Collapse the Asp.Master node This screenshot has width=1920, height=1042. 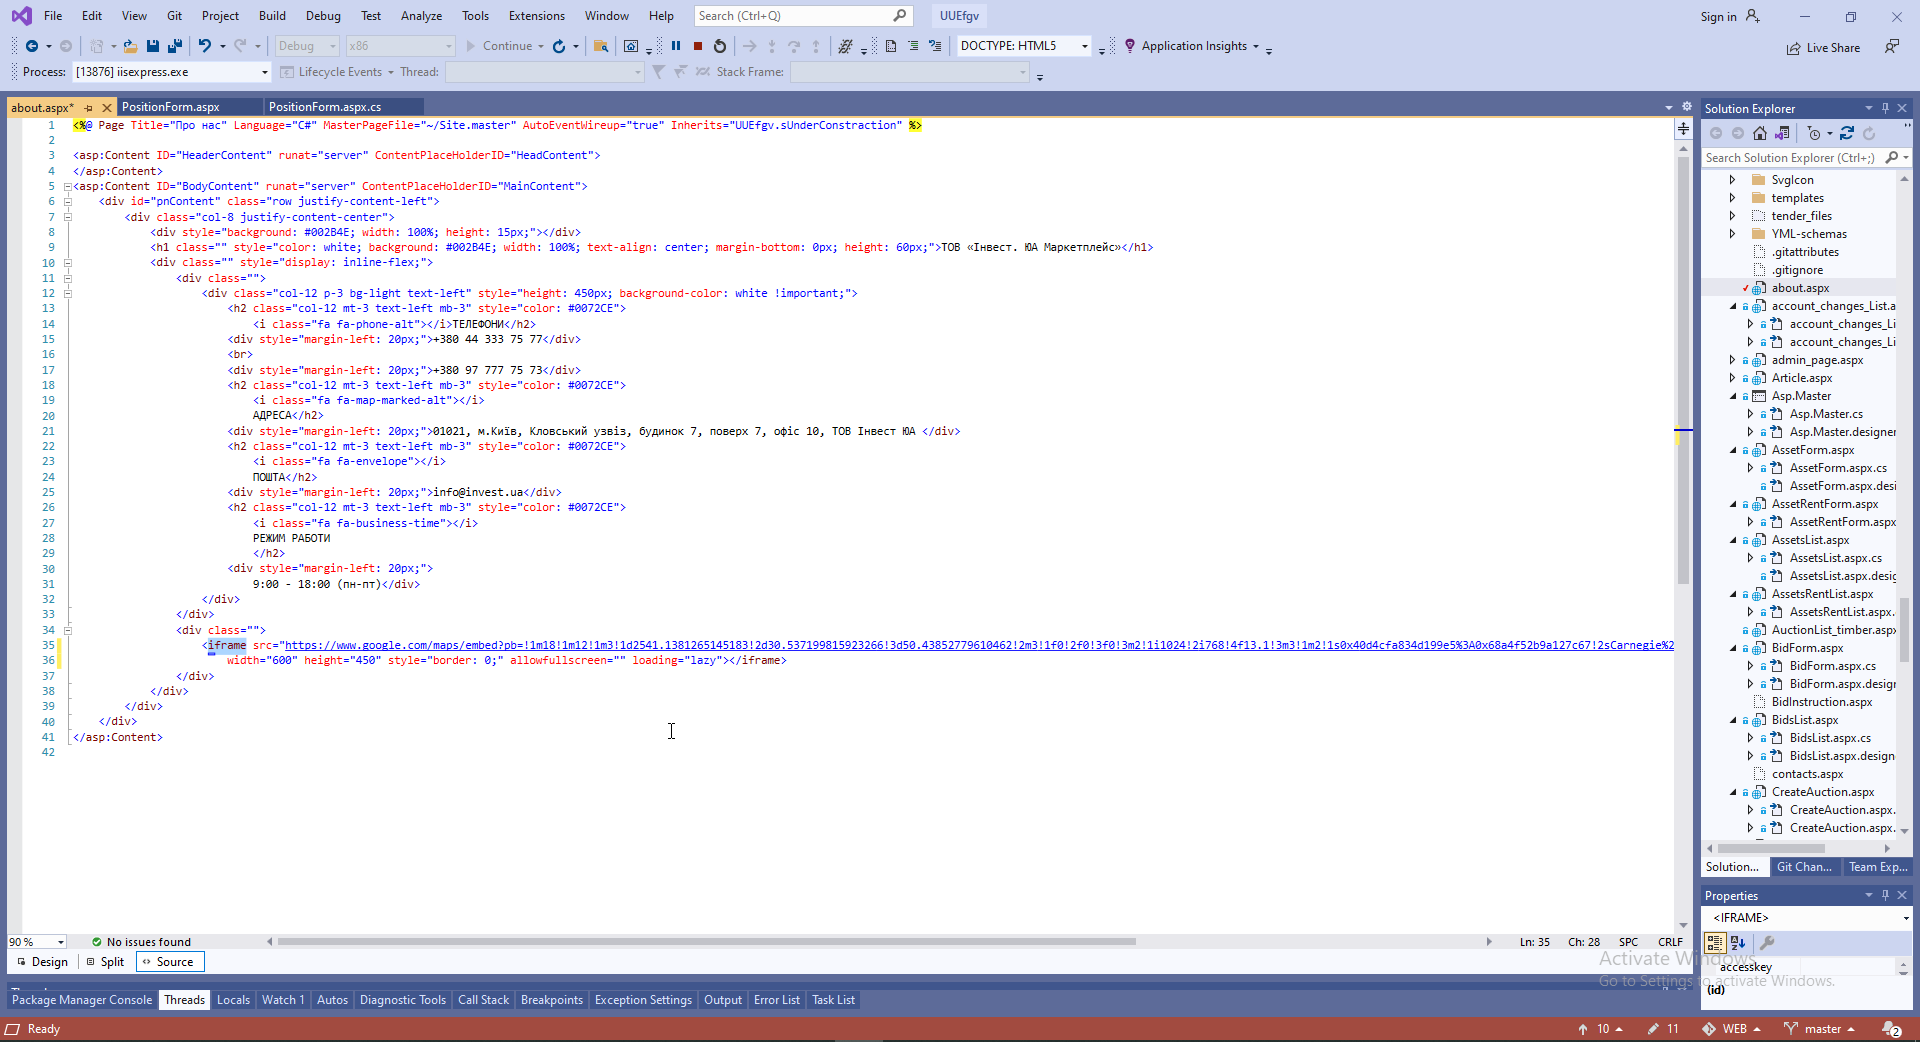1733,396
